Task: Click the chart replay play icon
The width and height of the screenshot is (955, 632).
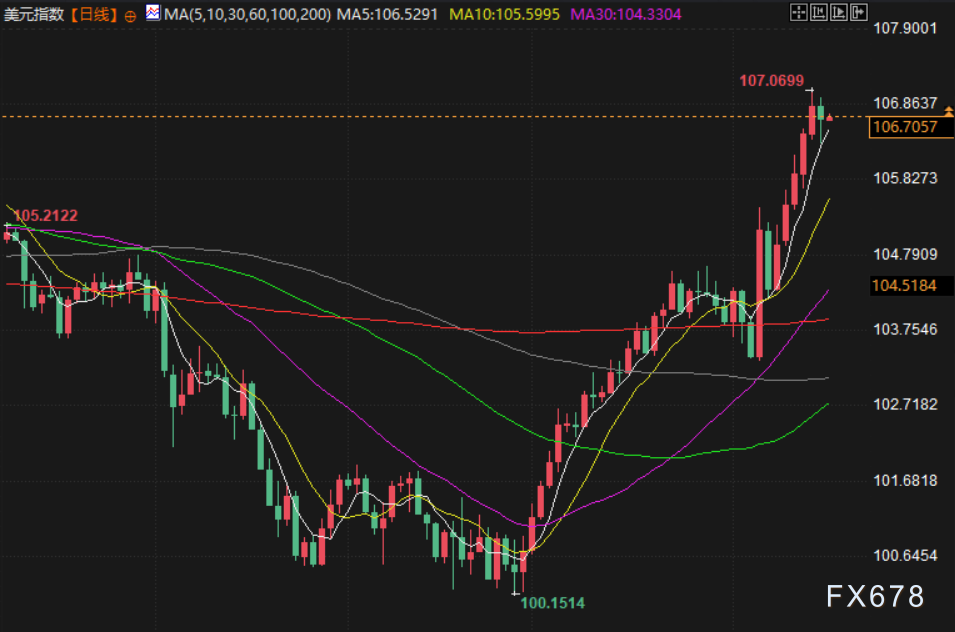Action: pos(838,13)
